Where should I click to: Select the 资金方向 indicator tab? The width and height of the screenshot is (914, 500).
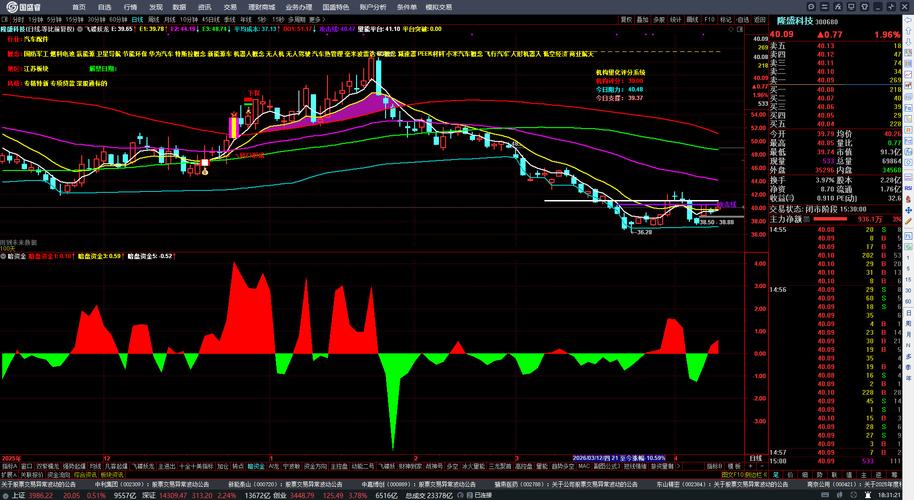click(x=315, y=466)
